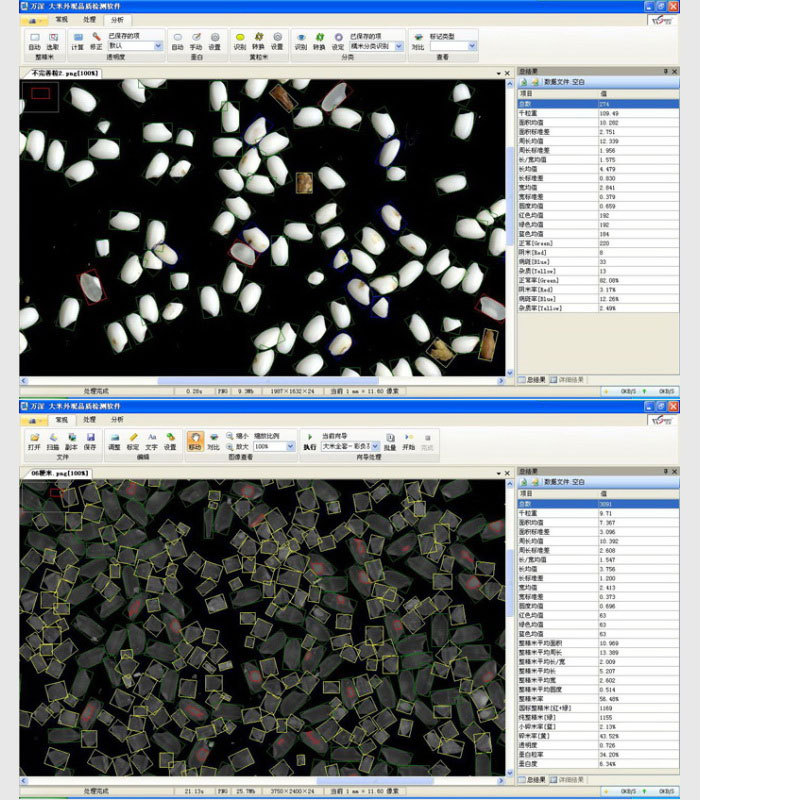Click export icon in top results panel header
Image resolution: width=800 pixels, height=800 pixels.
[523, 82]
